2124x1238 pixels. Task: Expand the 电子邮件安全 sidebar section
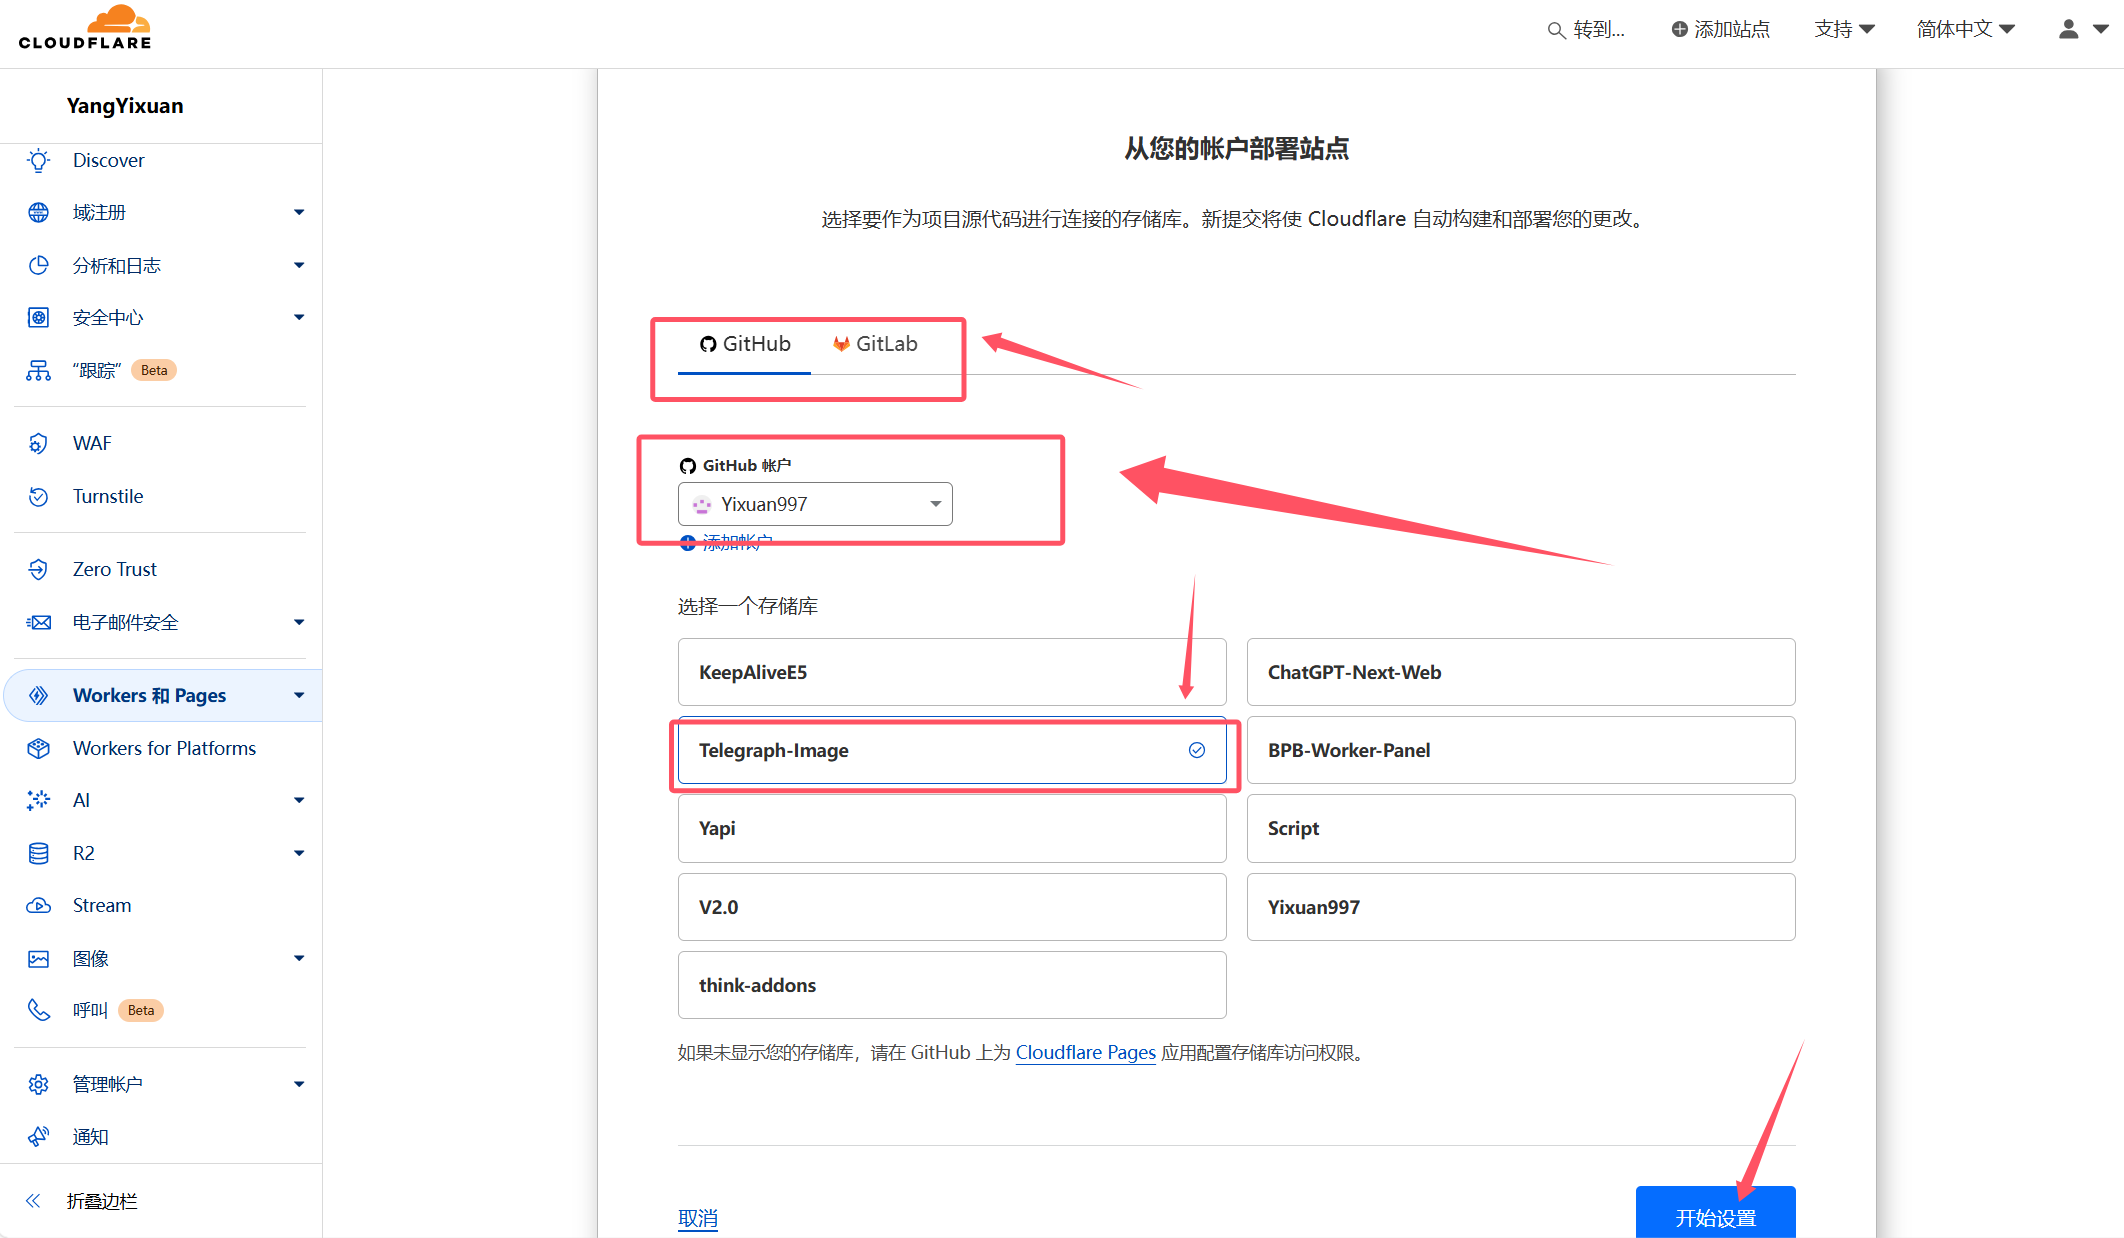click(x=299, y=622)
